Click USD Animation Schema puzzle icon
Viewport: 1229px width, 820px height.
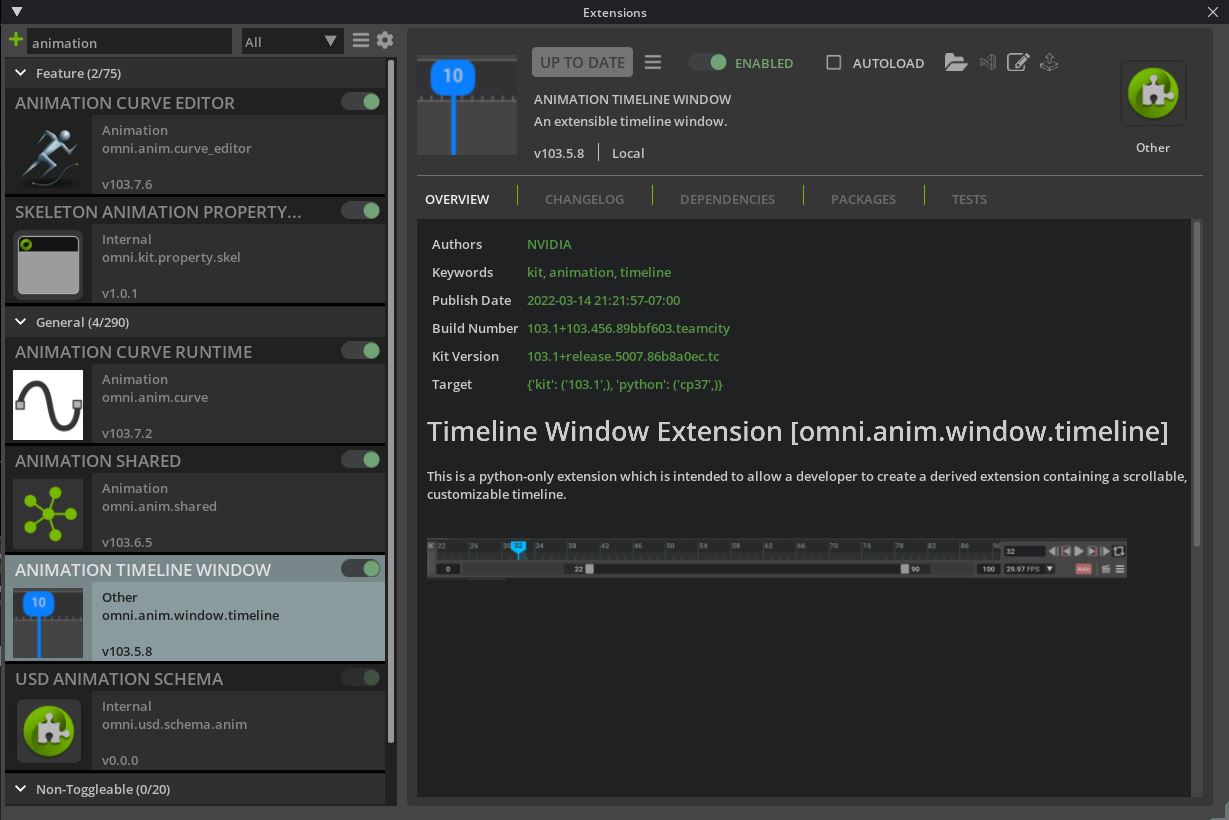(48, 732)
